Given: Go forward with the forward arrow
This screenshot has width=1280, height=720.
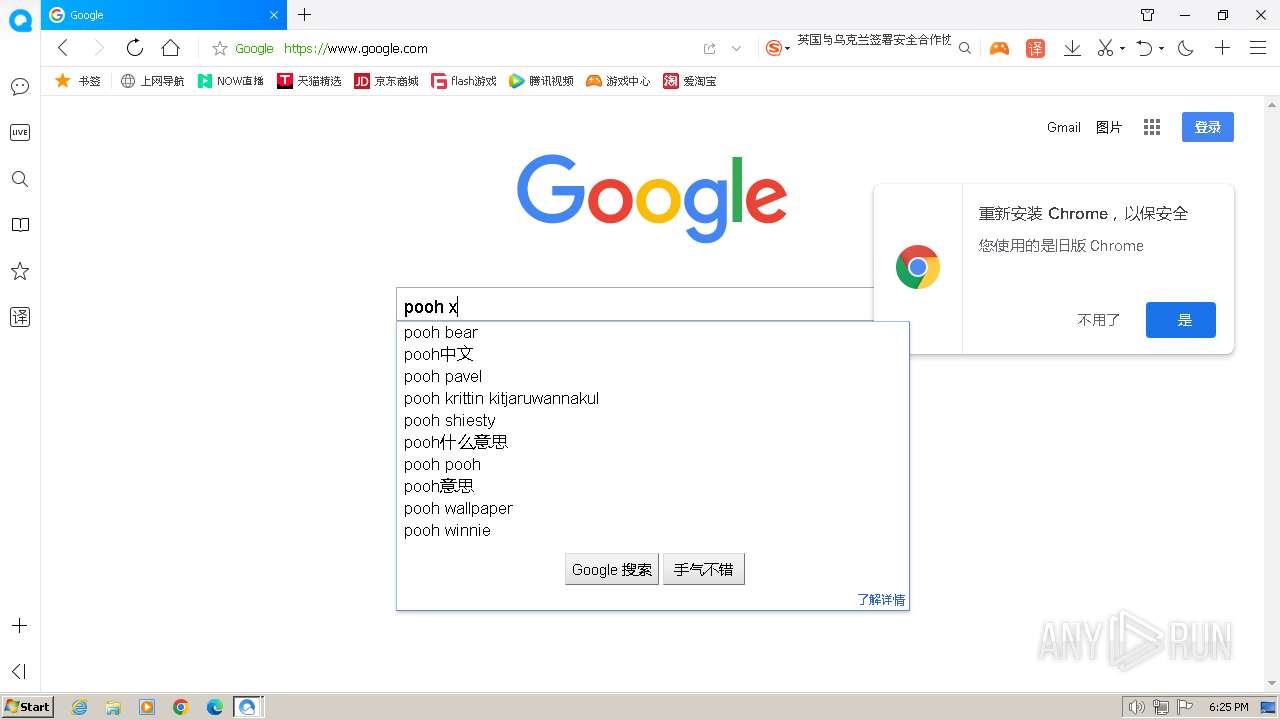Looking at the screenshot, I should click(x=98, y=48).
